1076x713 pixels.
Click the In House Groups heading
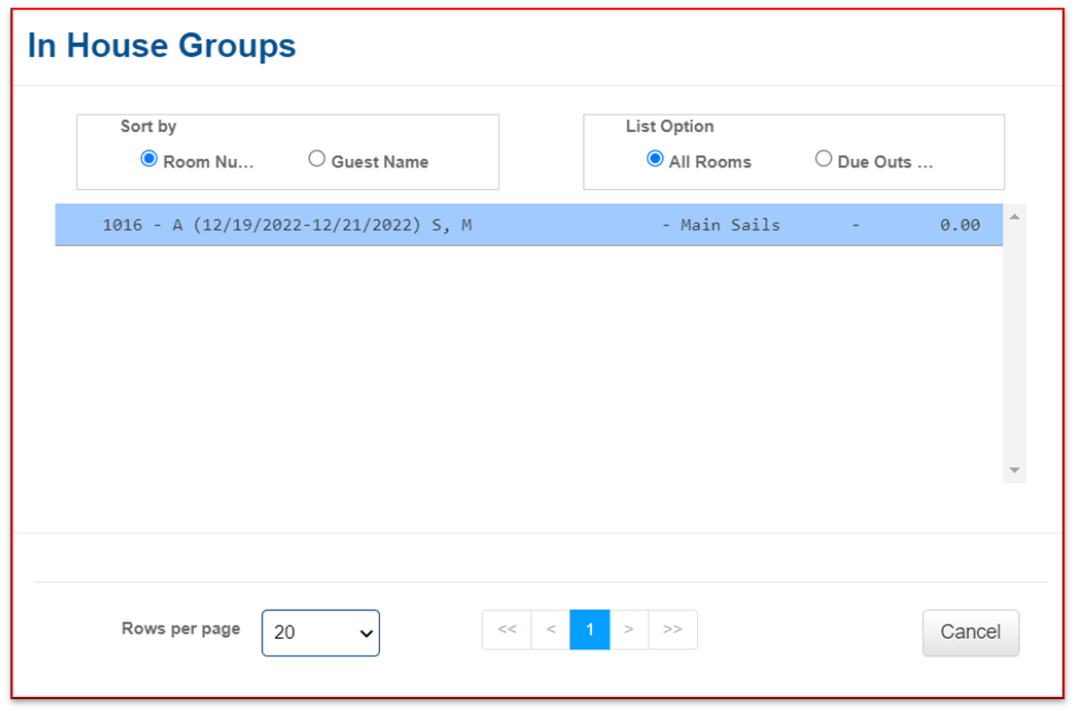point(162,46)
